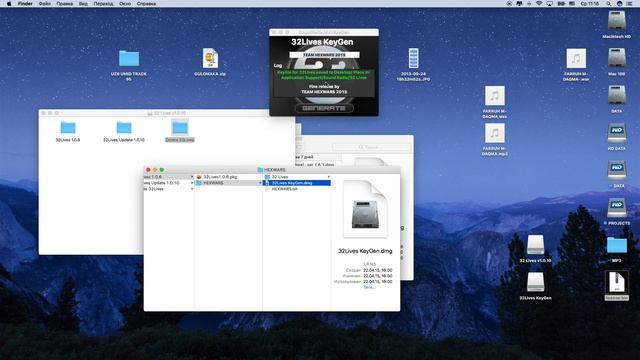Expand the HEXWARS folder row arrow
This screenshot has height=360, width=640.
260,183
